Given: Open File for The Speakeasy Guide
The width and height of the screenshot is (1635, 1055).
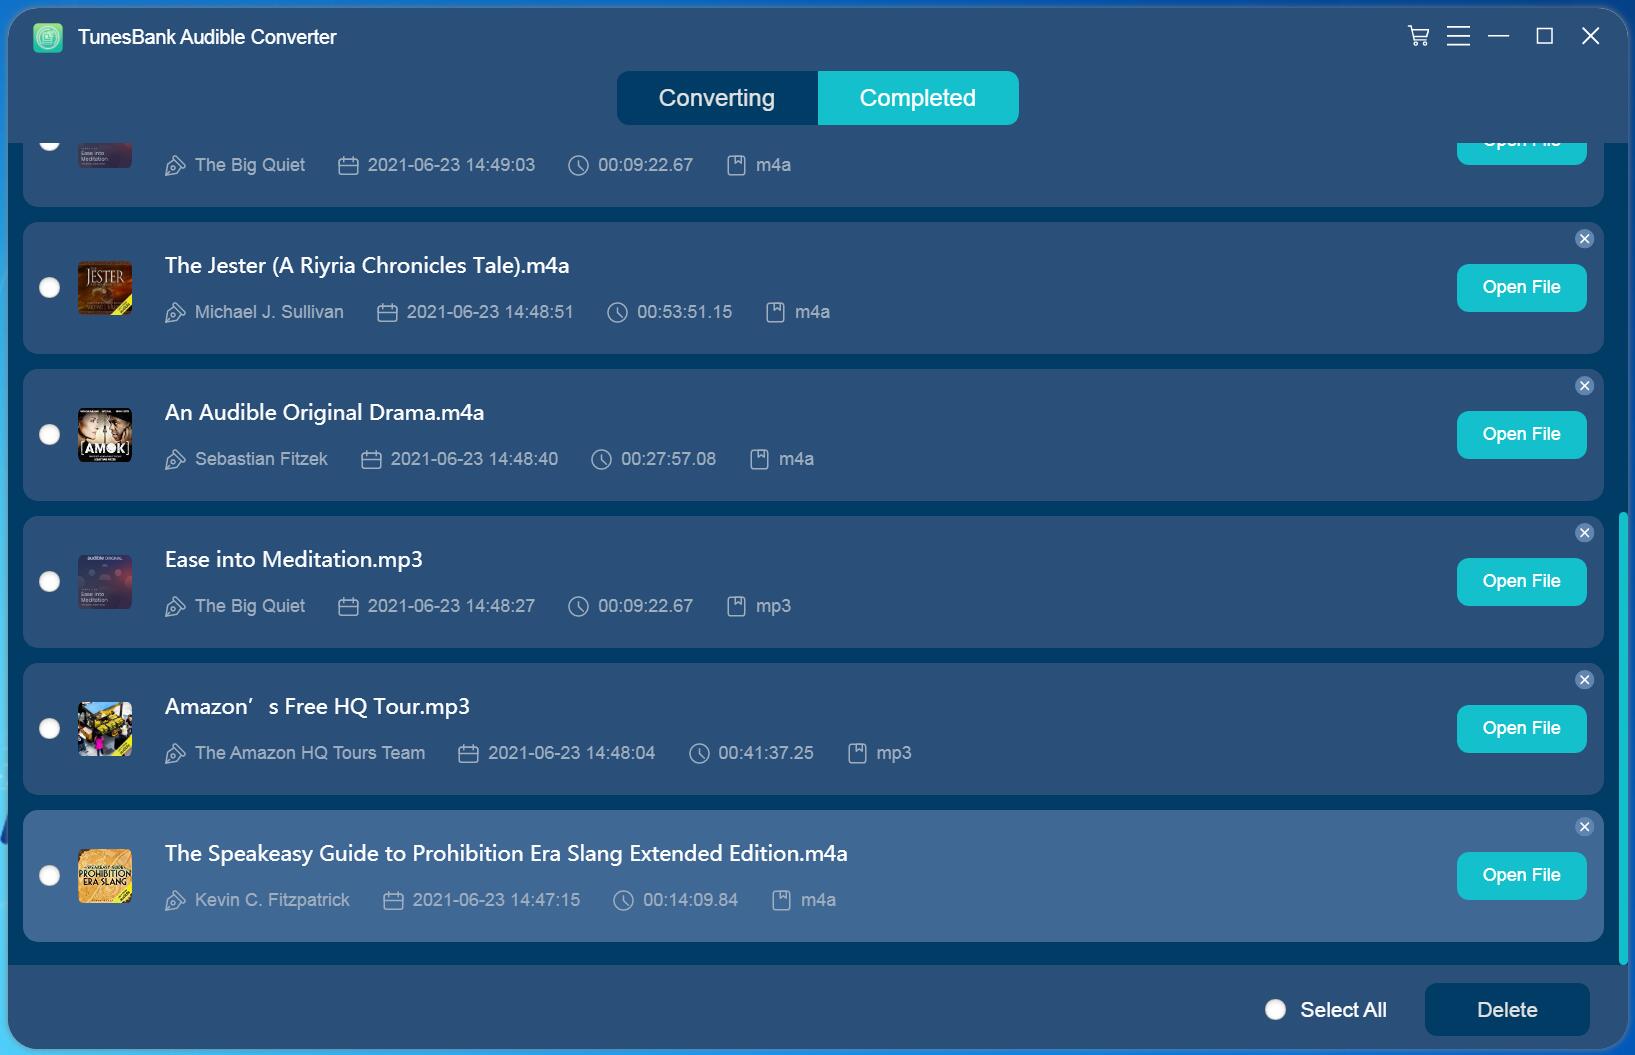Looking at the screenshot, I should 1521,876.
